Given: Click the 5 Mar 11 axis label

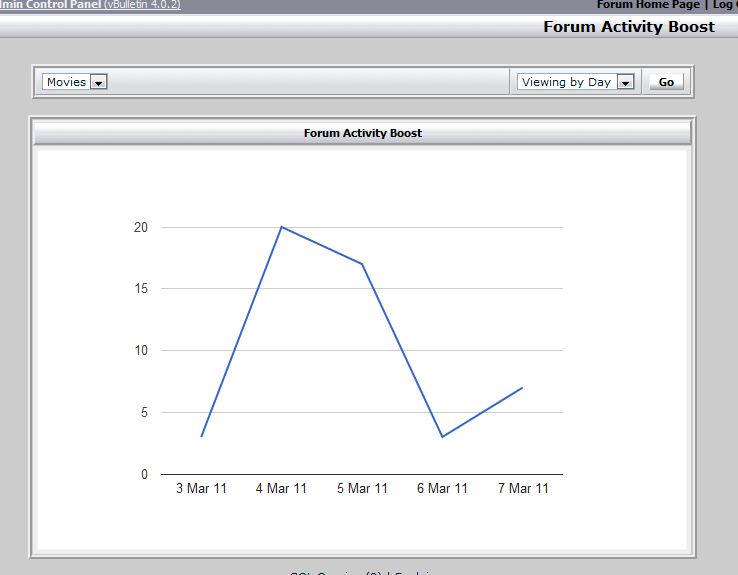Looking at the screenshot, I should [362, 488].
